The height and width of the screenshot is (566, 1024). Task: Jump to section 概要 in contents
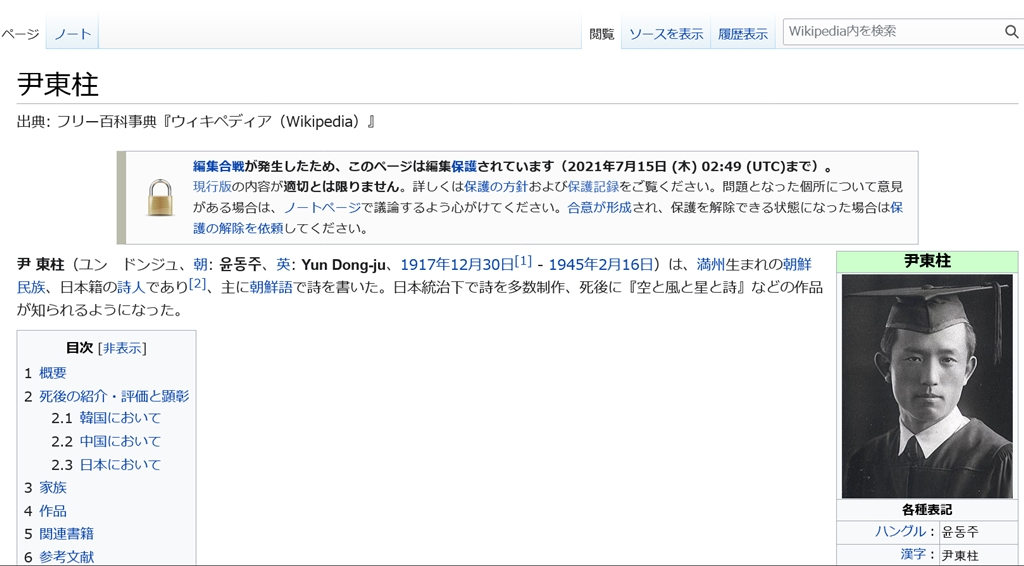pos(53,373)
